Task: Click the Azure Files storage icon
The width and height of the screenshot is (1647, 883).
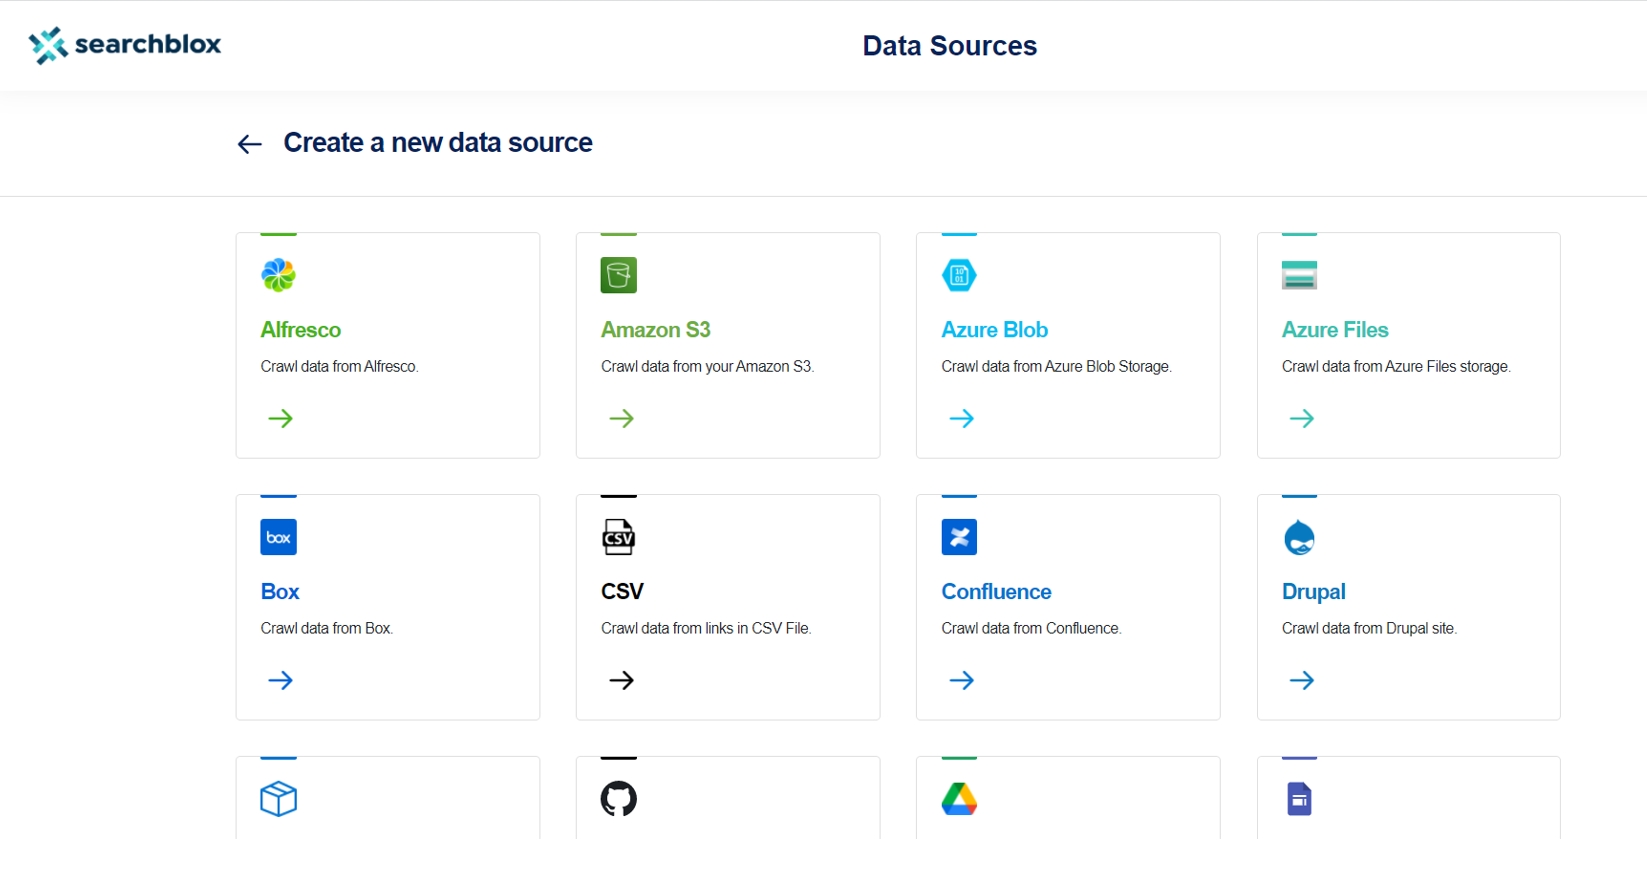Action: pyautogui.click(x=1299, y=275)
